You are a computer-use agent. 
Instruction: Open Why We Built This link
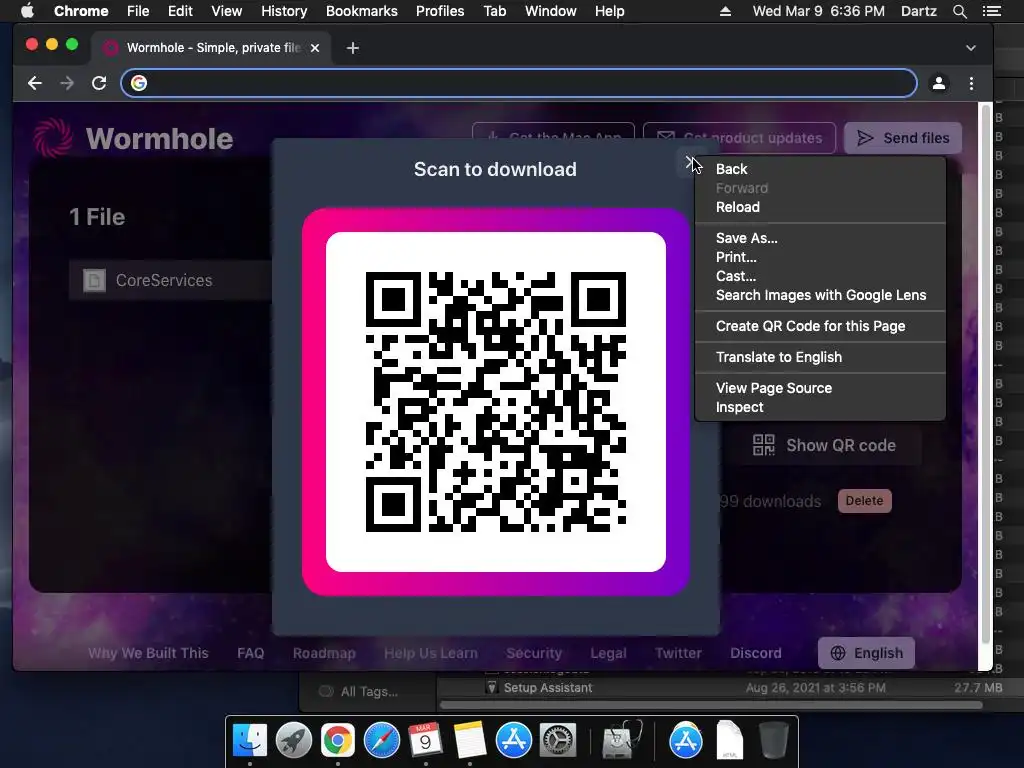[148, 653]
